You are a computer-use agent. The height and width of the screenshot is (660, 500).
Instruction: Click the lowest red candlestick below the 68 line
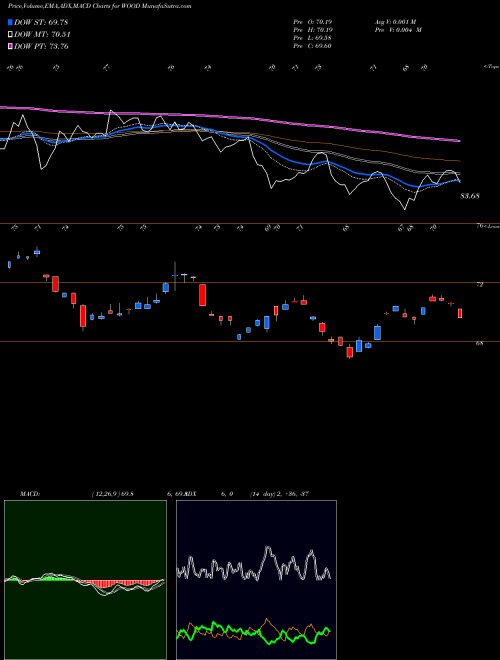tap(350, 352)
